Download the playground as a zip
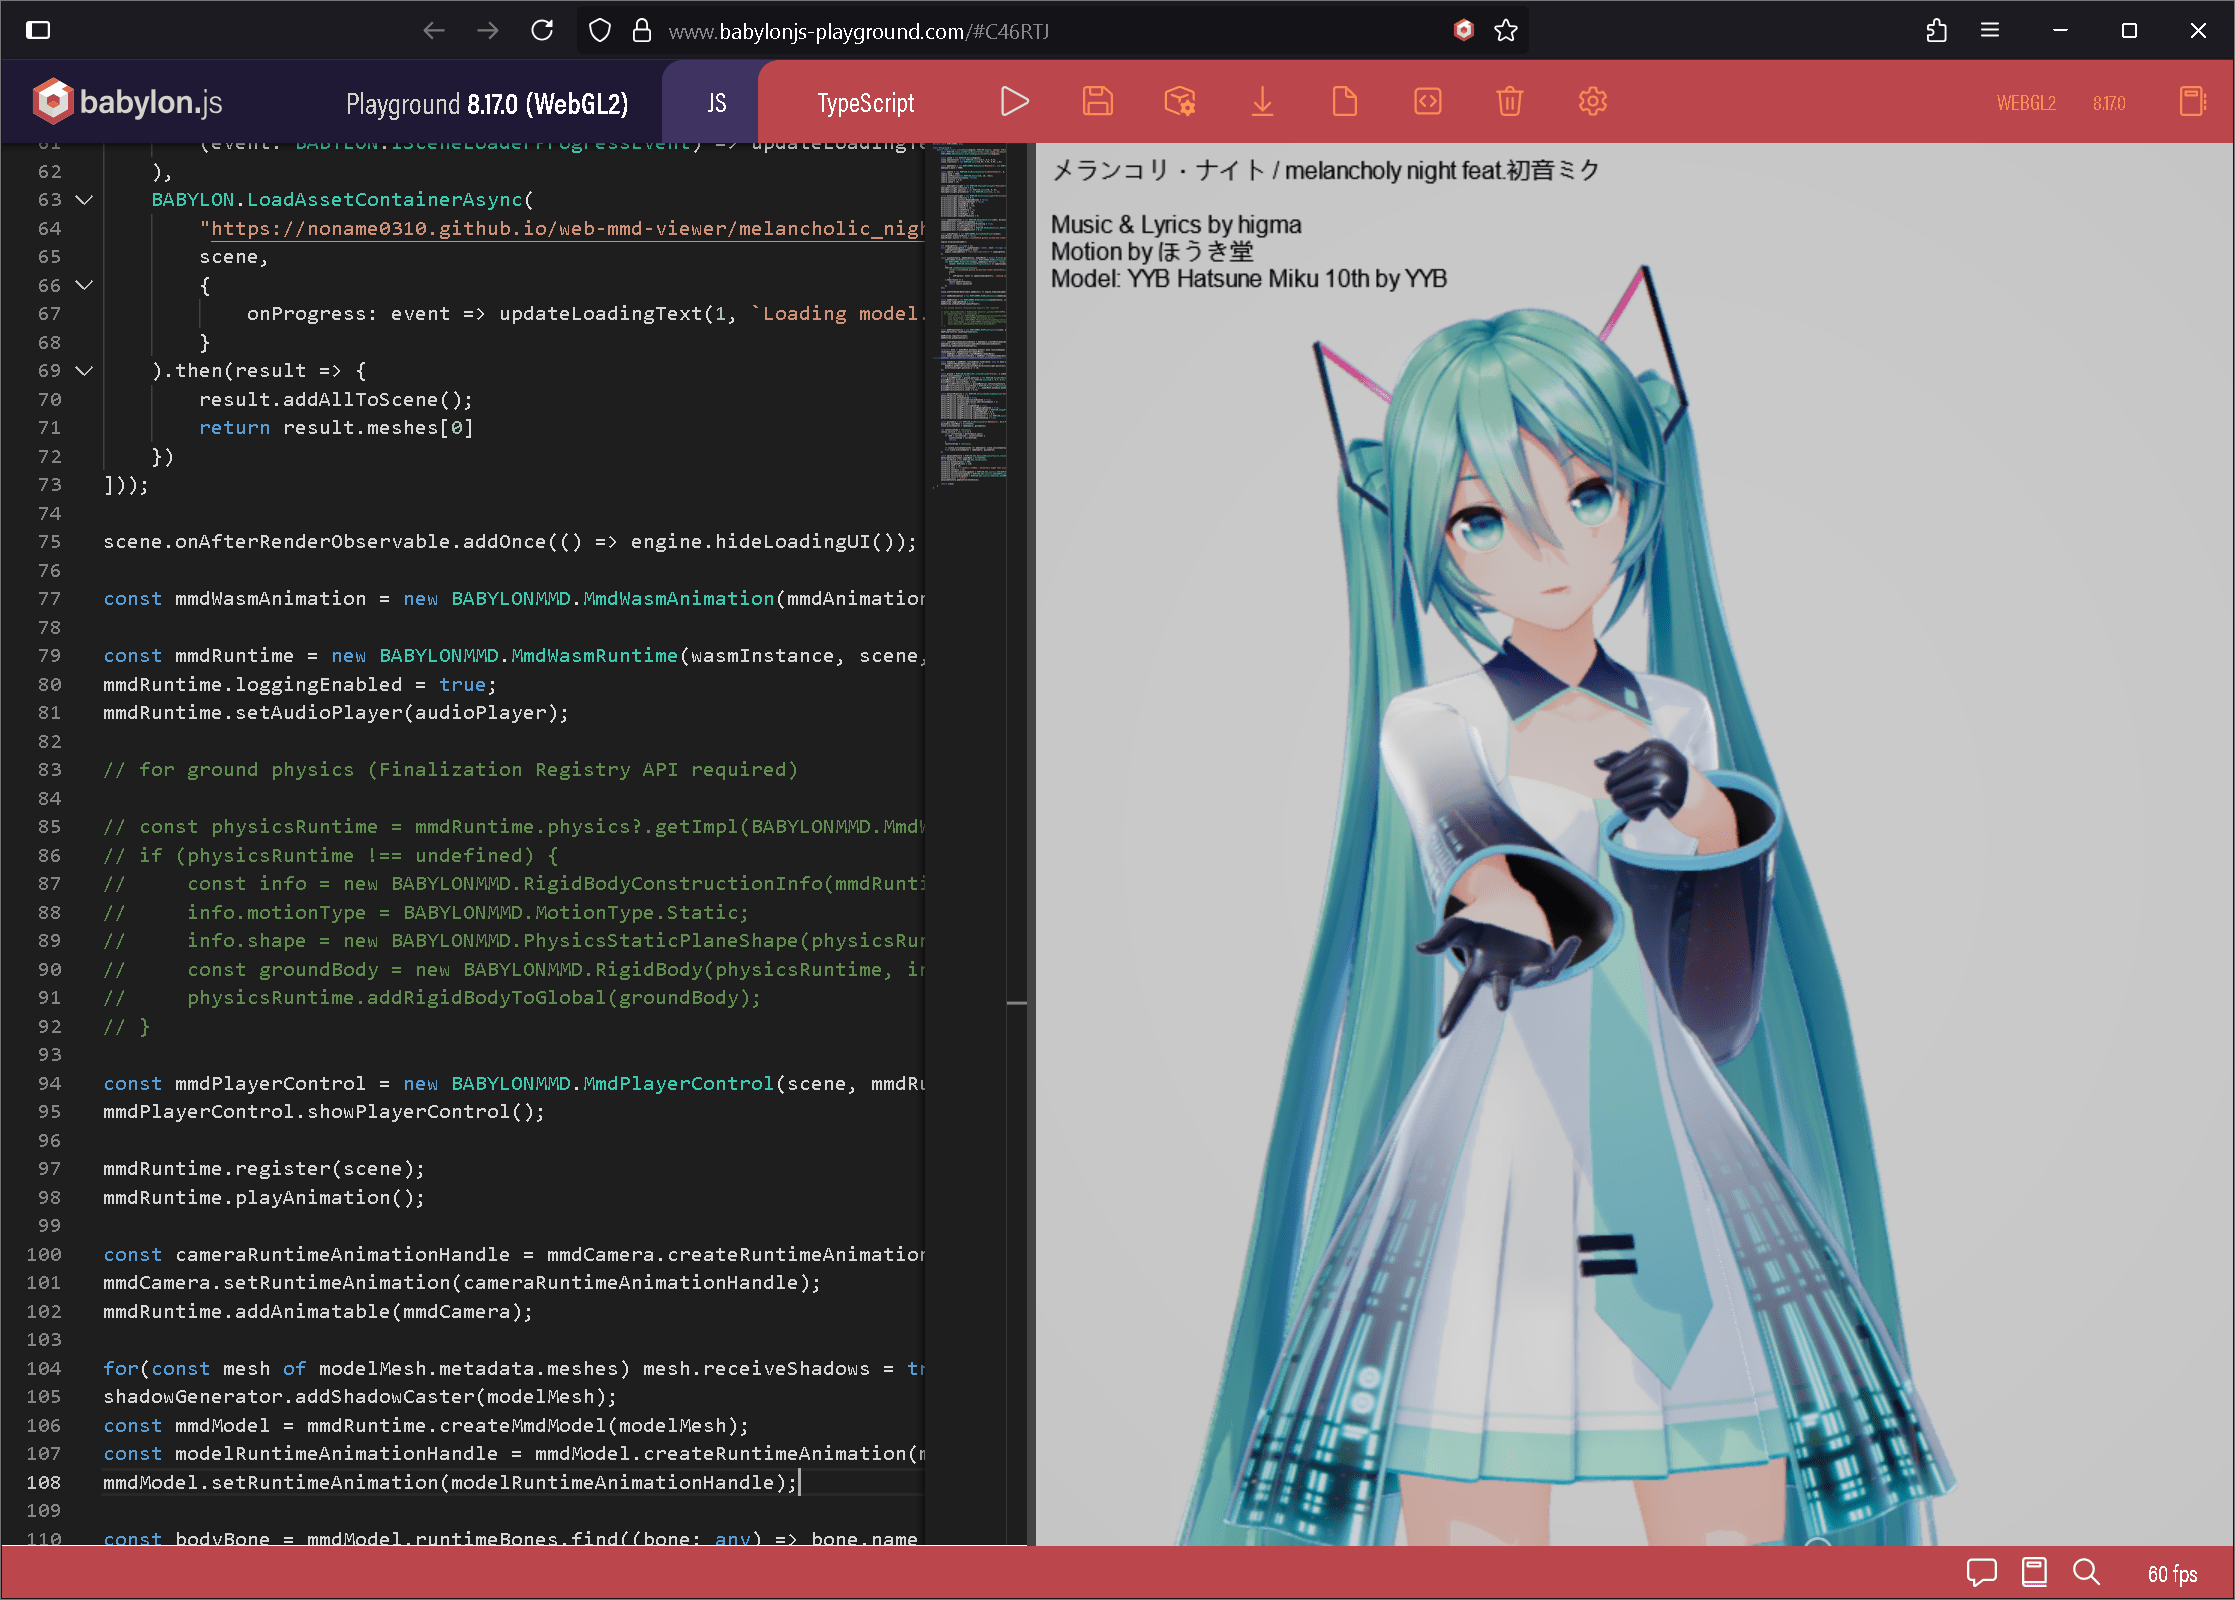The height and width of the screenshot is (1600, 2235). point(1263,101)
